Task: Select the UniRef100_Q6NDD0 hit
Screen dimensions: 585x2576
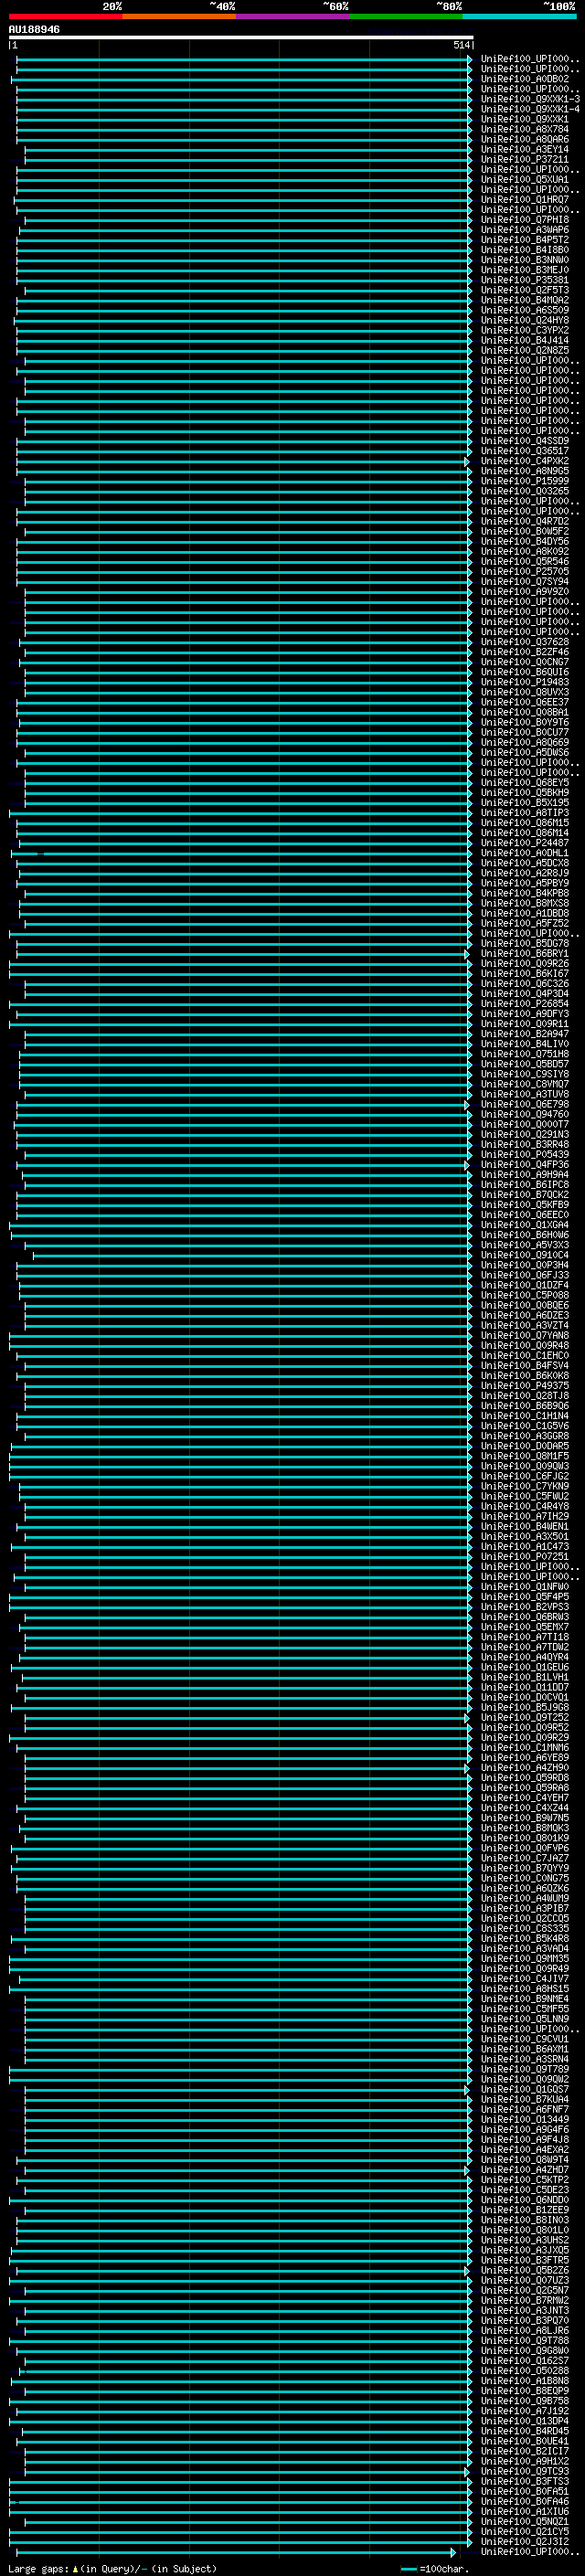Action: pyautogui.click(x=524, y=2200)
